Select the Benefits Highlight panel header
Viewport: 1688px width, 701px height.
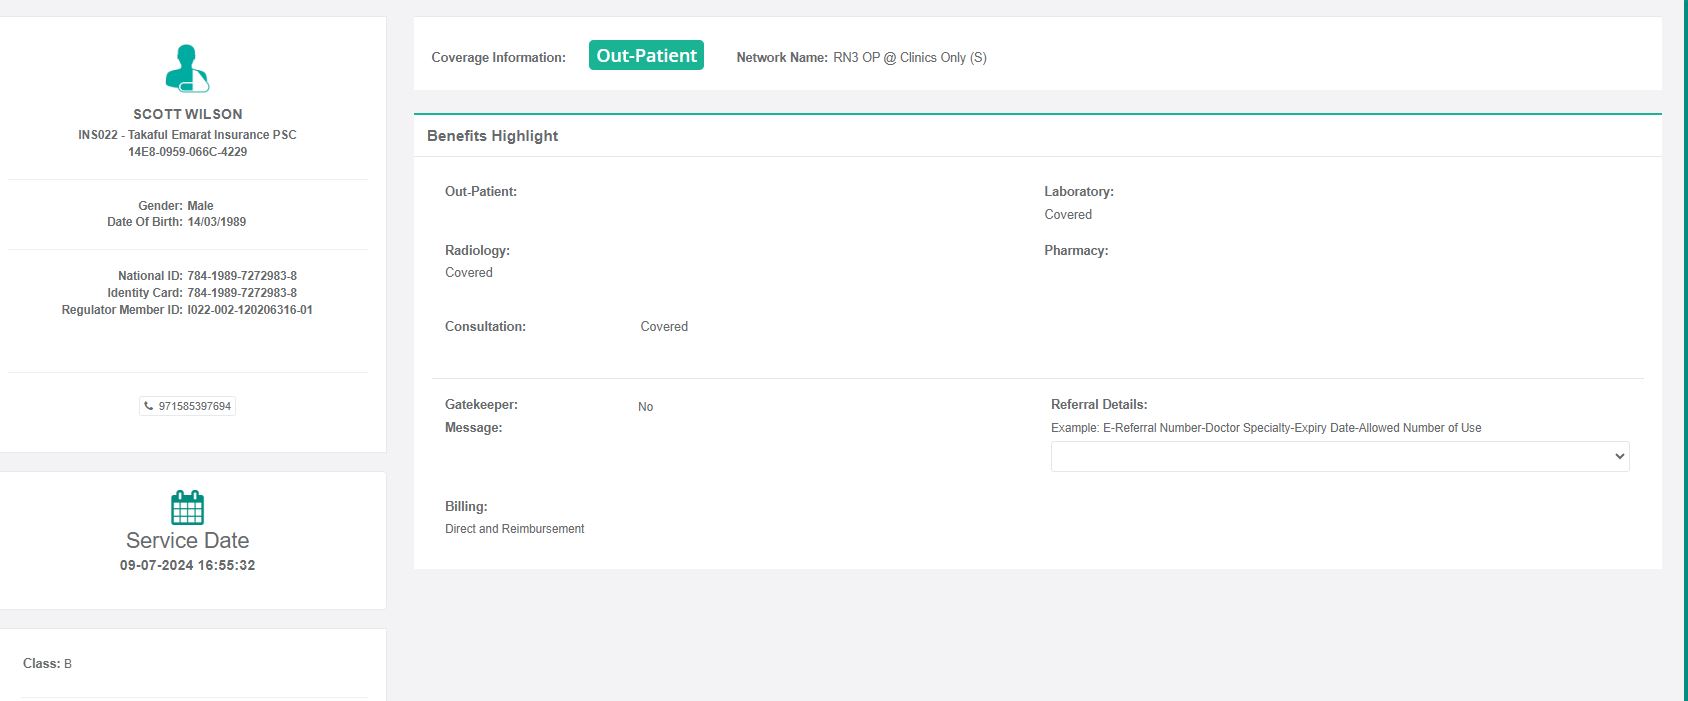[493, 136]
